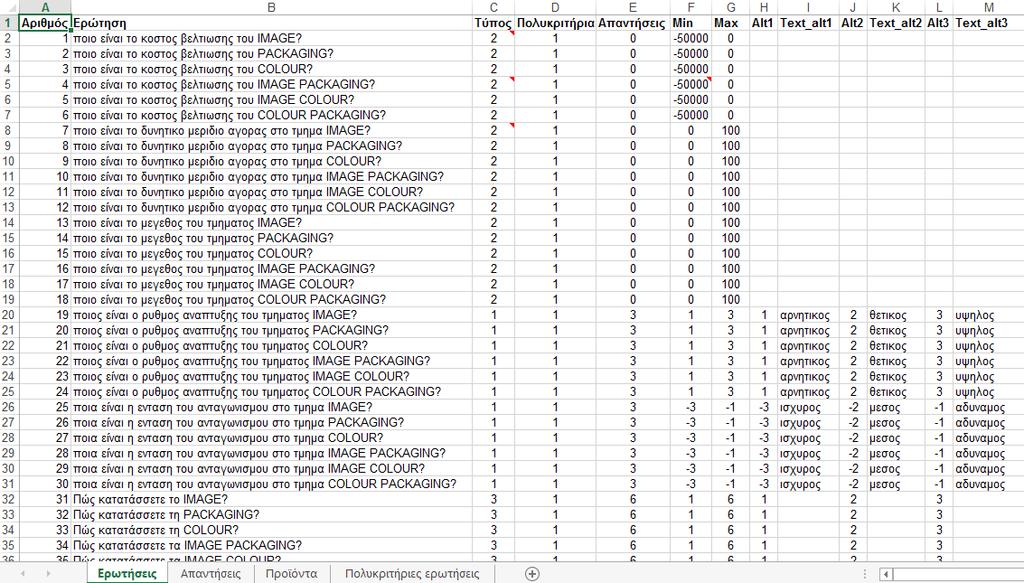Click question 'ποιο είναι το μεγεθος του τμηματος IMAGE COLOUR?'
This screenshot has width=1024, height=583.
tap(272, 284)
